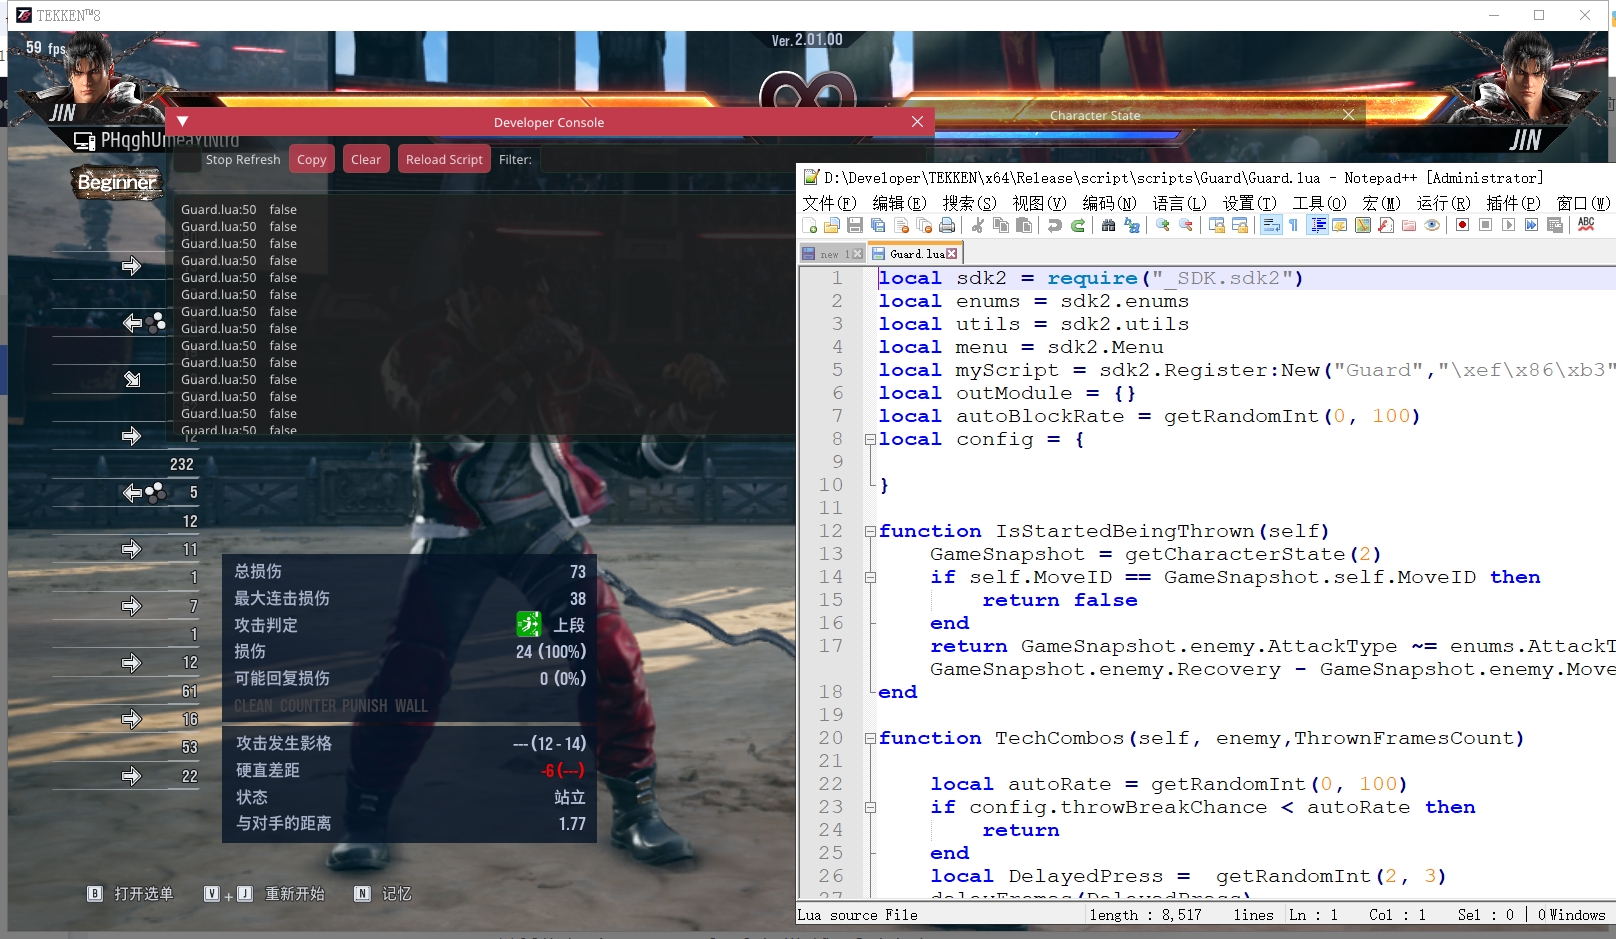
Task: Click the Undo arrow icon
Action: coord(1055,226)
